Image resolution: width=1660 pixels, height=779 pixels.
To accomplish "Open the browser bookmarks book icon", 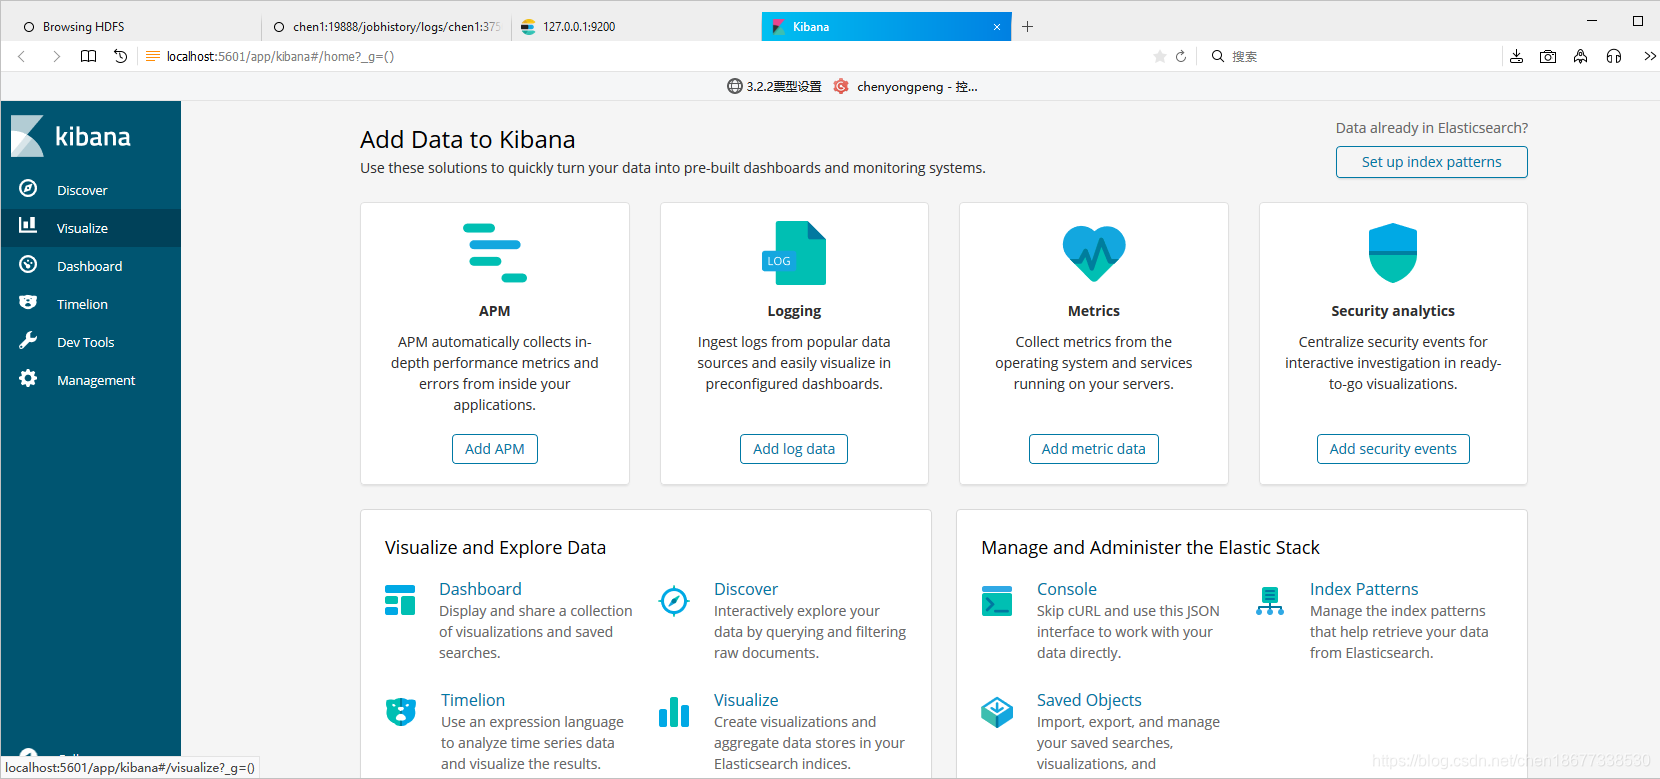I will coord(89,57).
